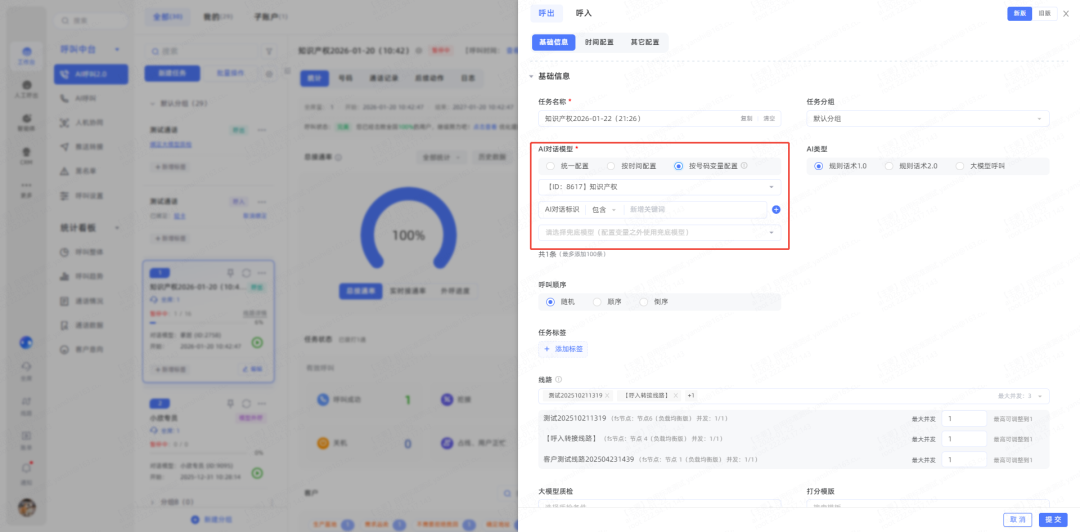The image size is (1080, 532).
Task: Collapse the 基础信息 section
Action: tap(533, 76)
